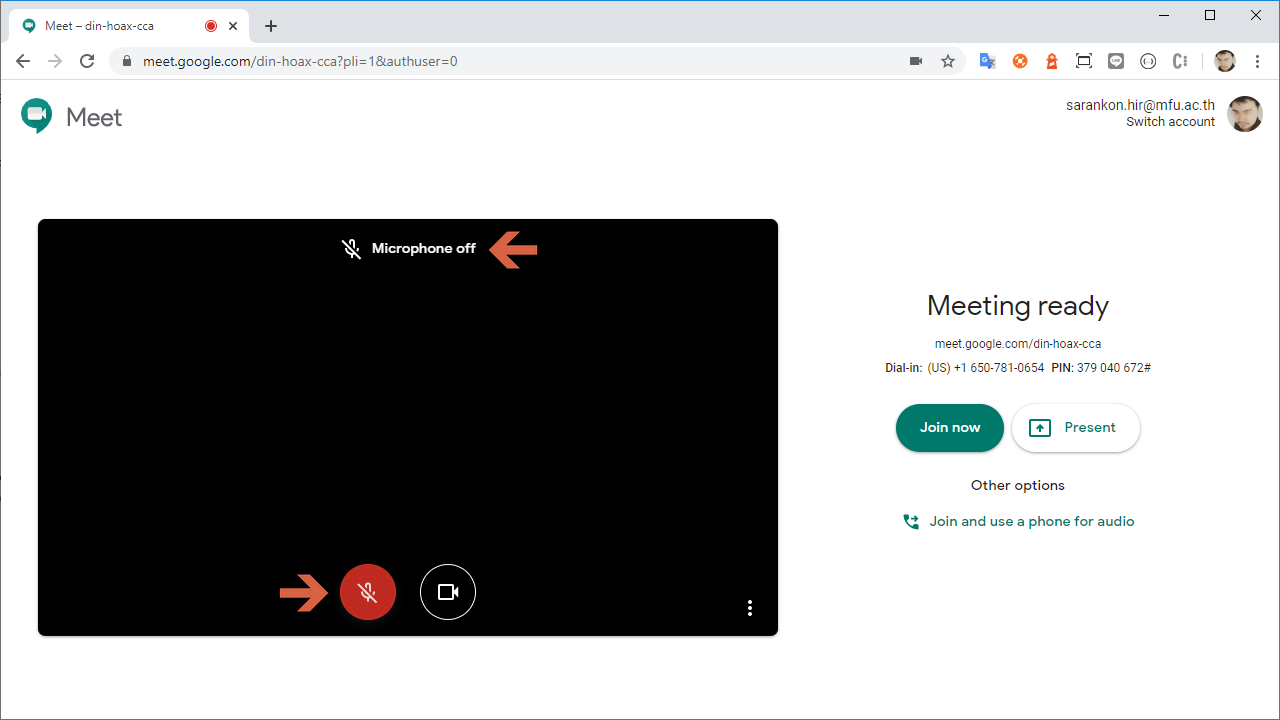The height and width of the screenshot is (720, 1280).
Task: Click the meet.google.com/din-hoax-cca meeting link text
Action: pyautogui.click(x=1018, y=343)
